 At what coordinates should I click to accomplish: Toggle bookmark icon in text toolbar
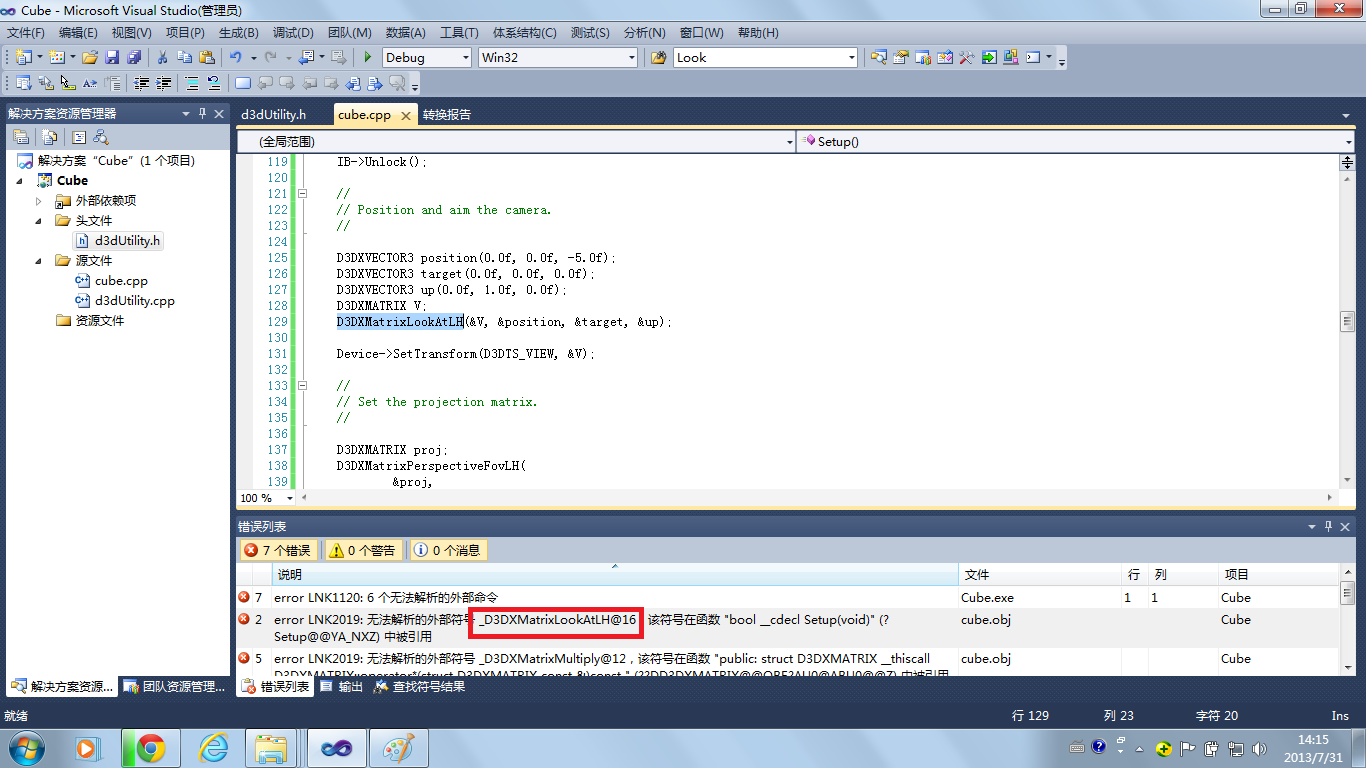tap(243, 83)
